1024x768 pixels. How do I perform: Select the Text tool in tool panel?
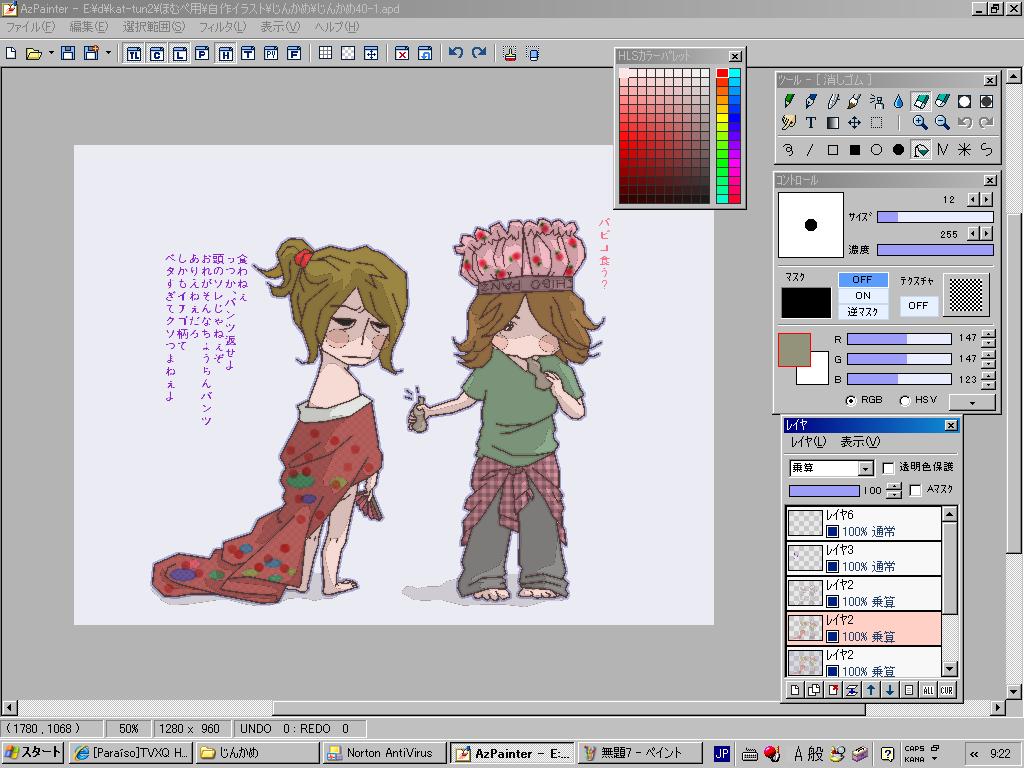(811, 123)
